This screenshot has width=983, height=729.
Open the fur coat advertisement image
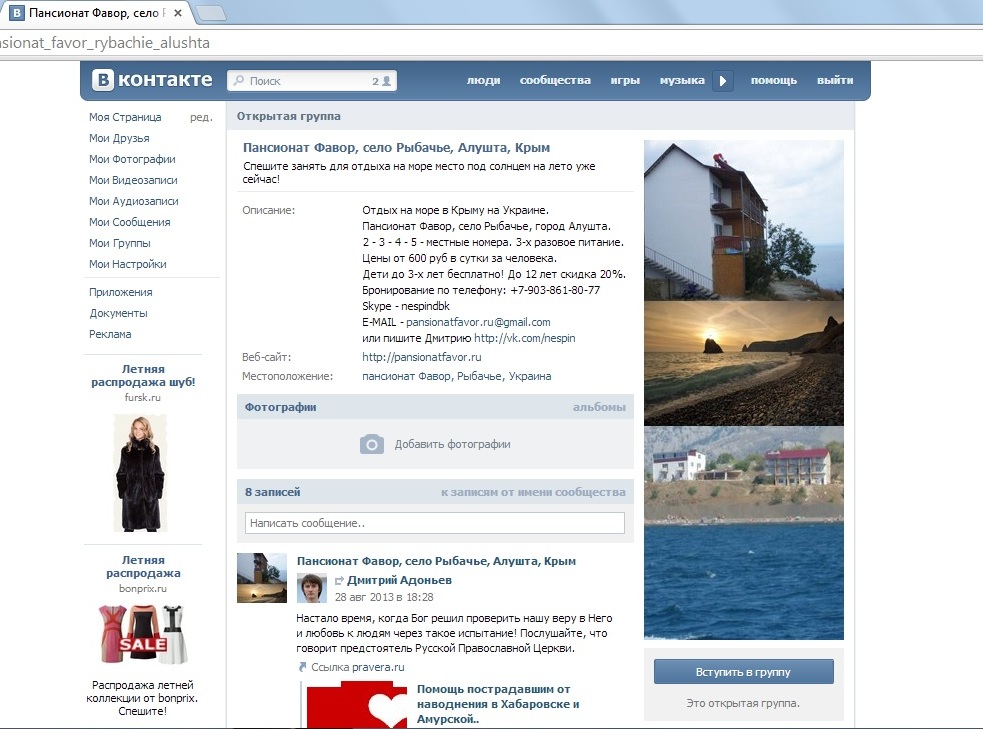[139, 472]
